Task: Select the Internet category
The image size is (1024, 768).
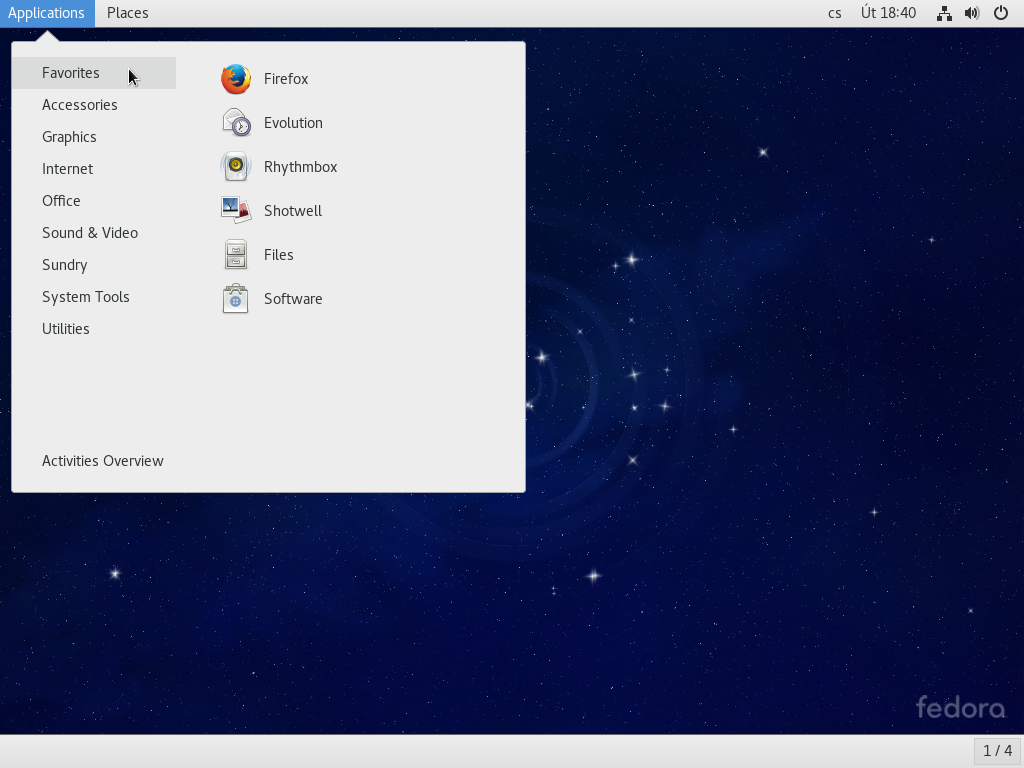Action: pos(67,169)
